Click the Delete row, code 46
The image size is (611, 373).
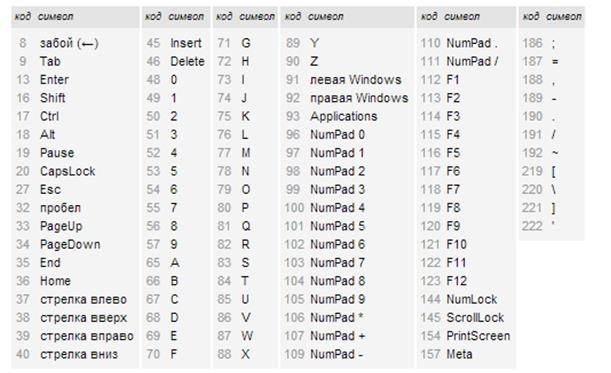(175, 61)
